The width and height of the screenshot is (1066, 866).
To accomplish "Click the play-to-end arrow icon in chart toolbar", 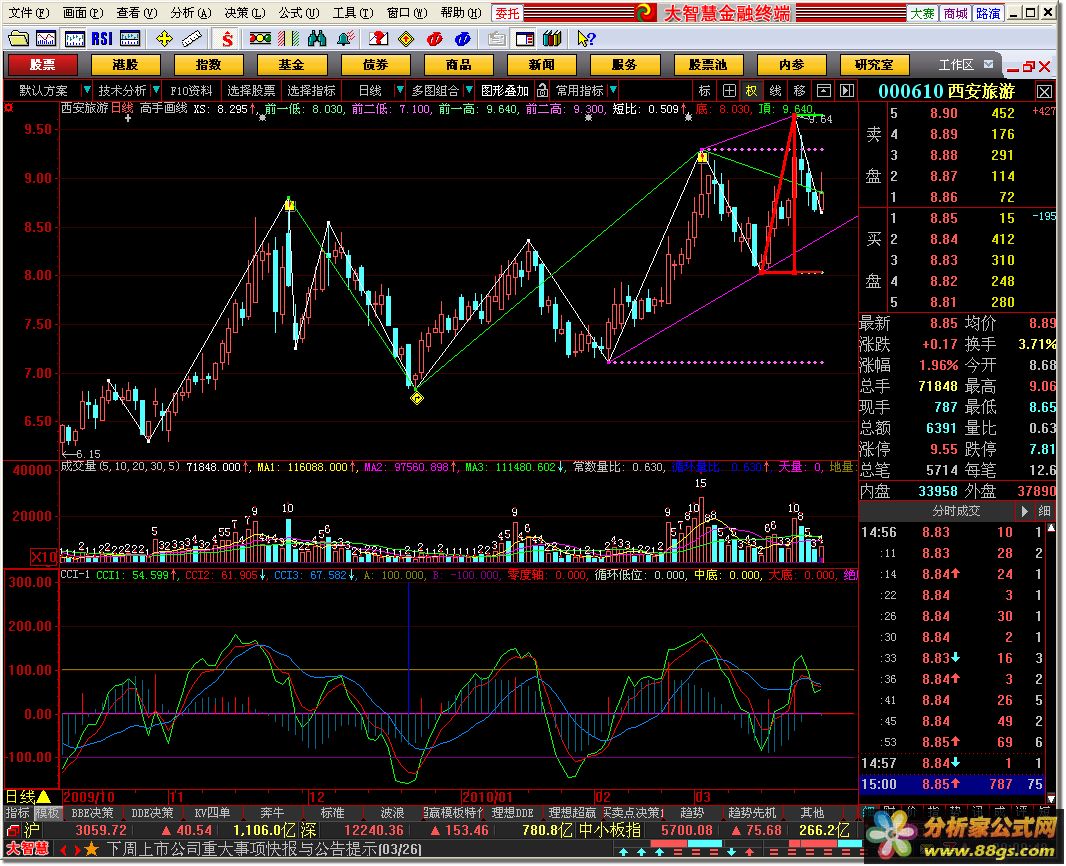I will (846, 90).
